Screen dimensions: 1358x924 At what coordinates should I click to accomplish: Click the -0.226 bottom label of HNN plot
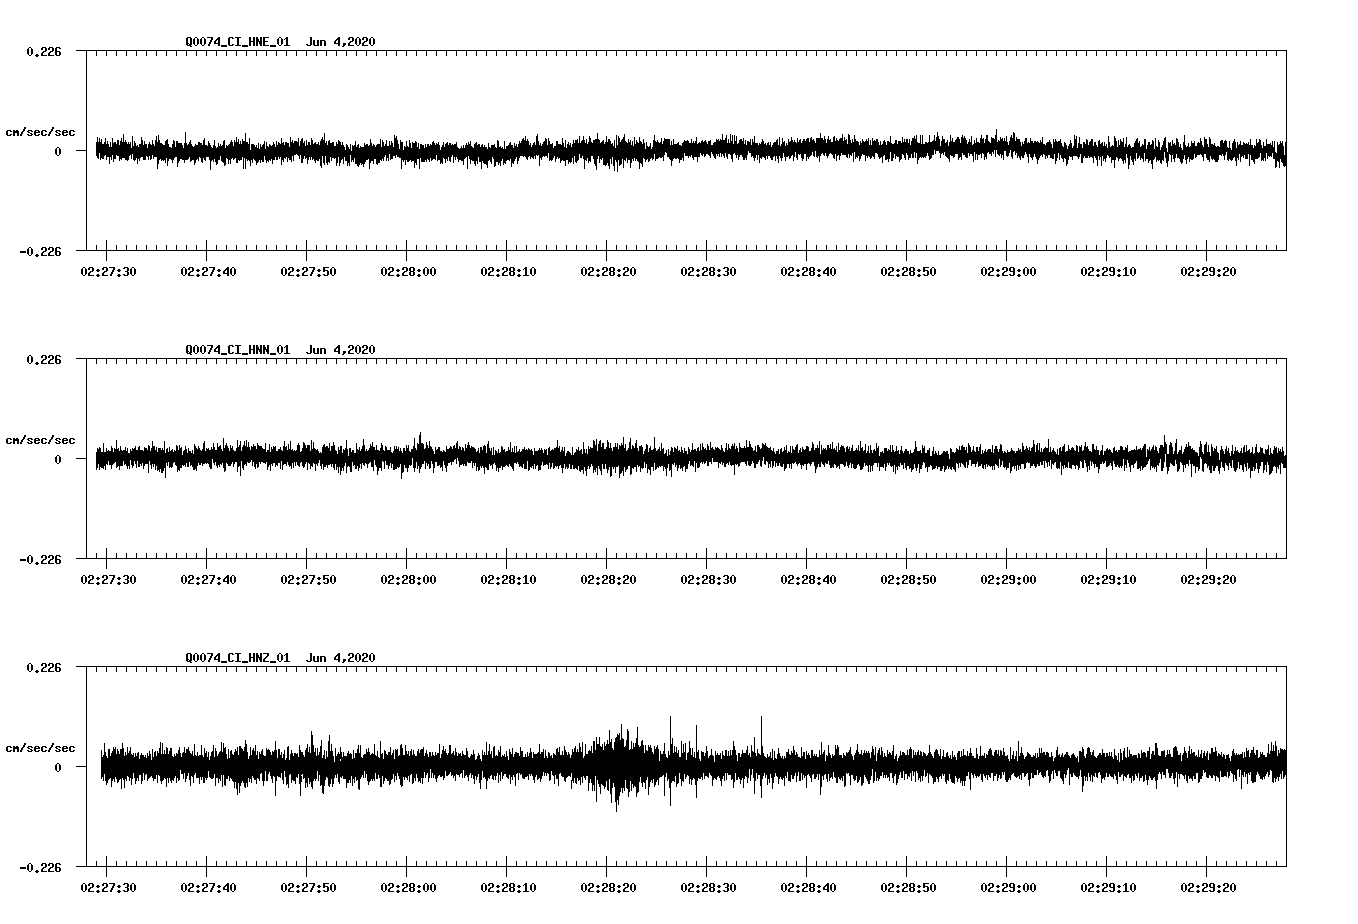tap(41, 559)
